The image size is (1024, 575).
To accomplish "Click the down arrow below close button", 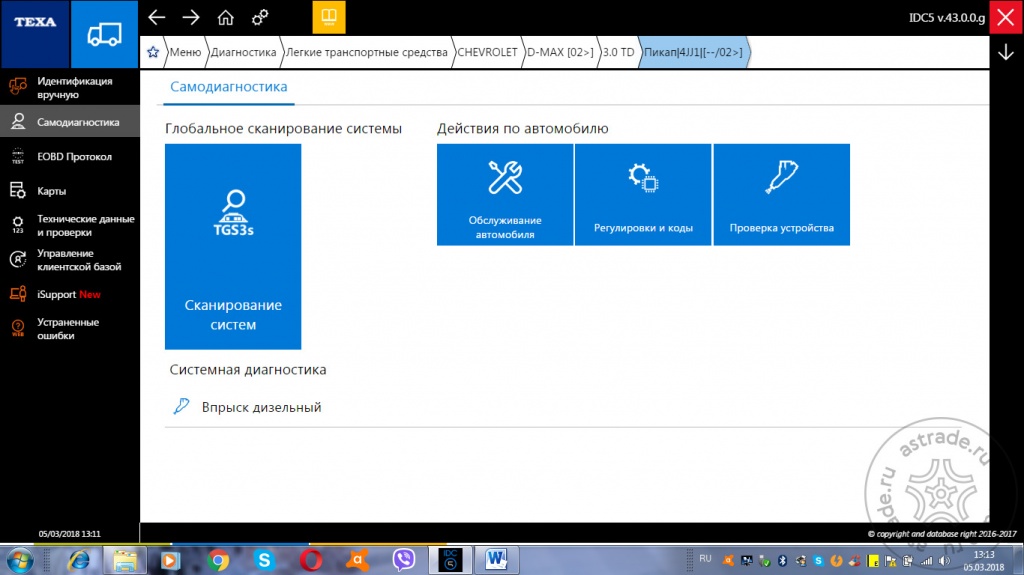I will [1006, 52].
